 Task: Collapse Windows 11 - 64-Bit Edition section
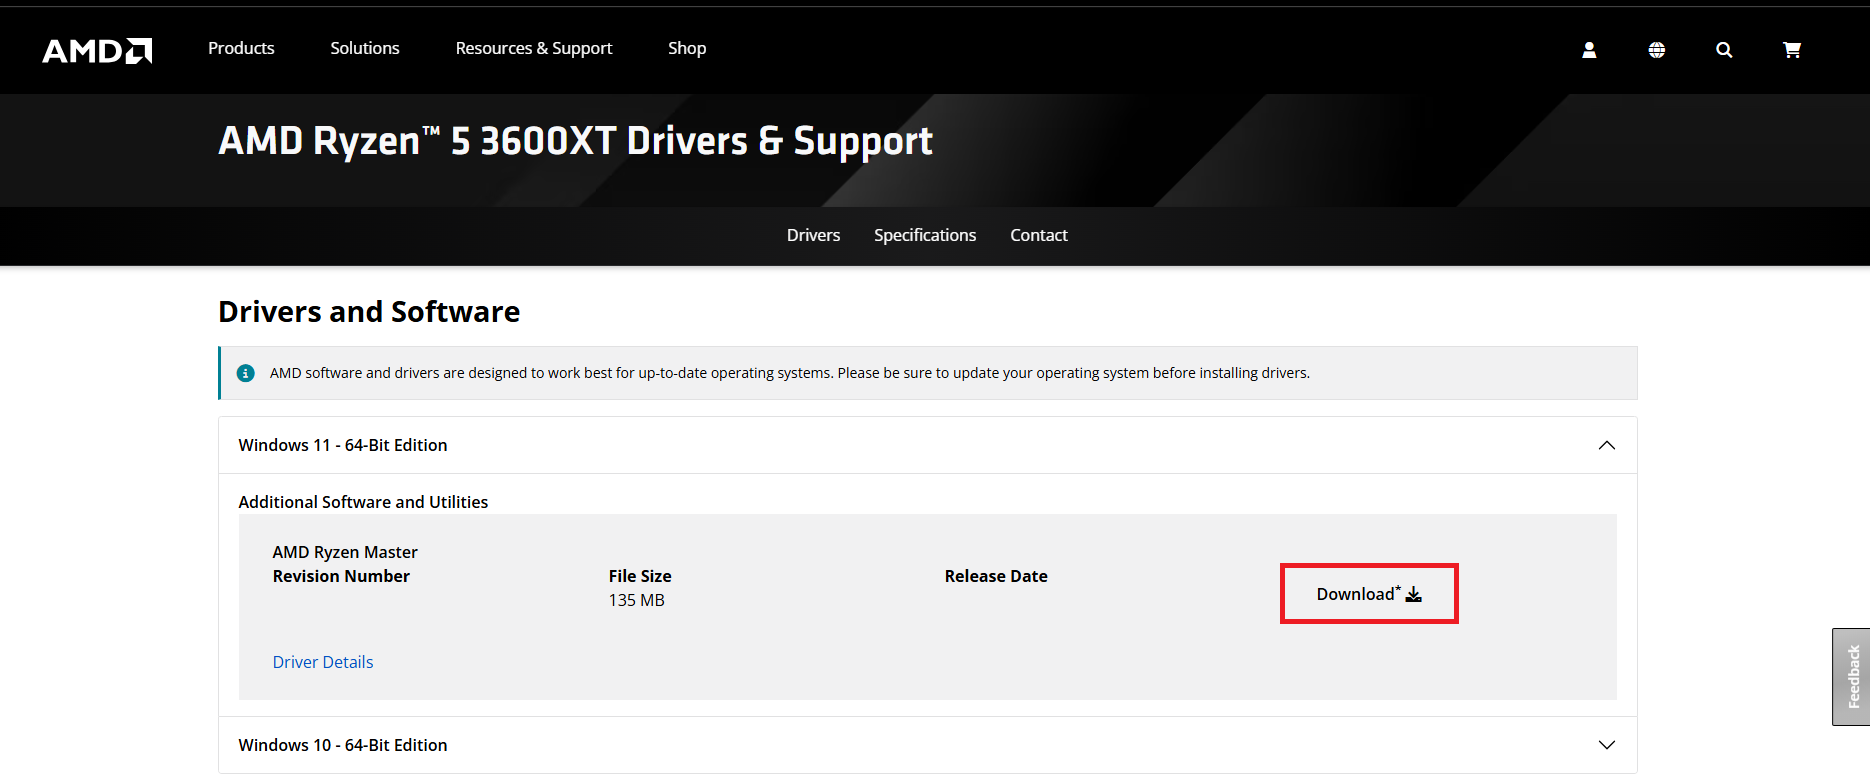(927, 445)
